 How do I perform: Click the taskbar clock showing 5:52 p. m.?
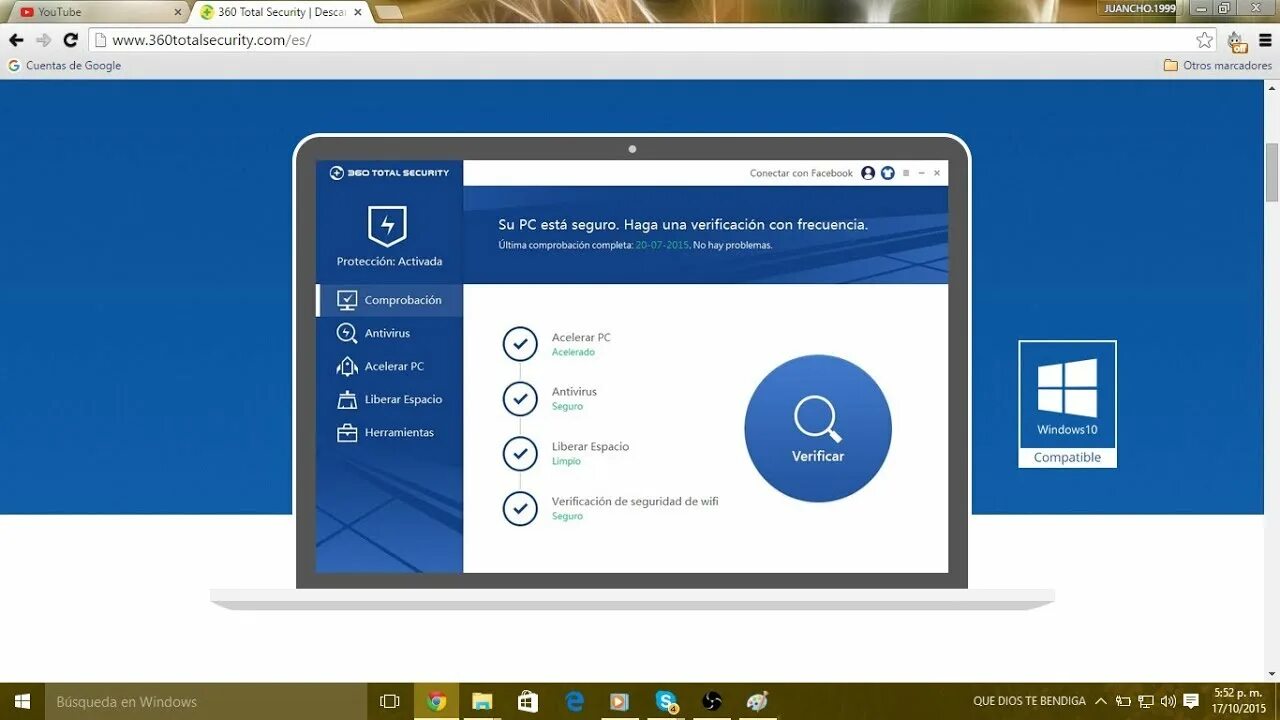click(x=1239, y=701)
